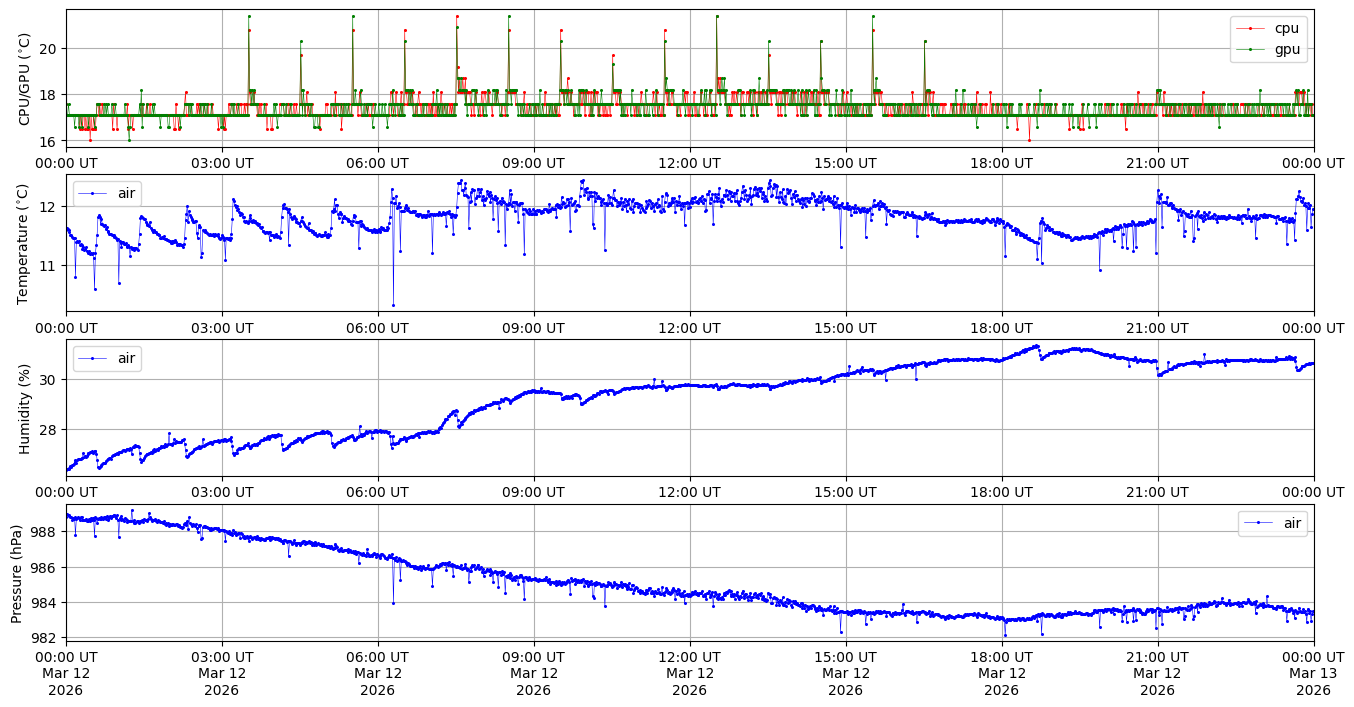Click 09:00 UT tick under Humidity chart
Viewport: 1354px width, 707px height.
[533, 492]
